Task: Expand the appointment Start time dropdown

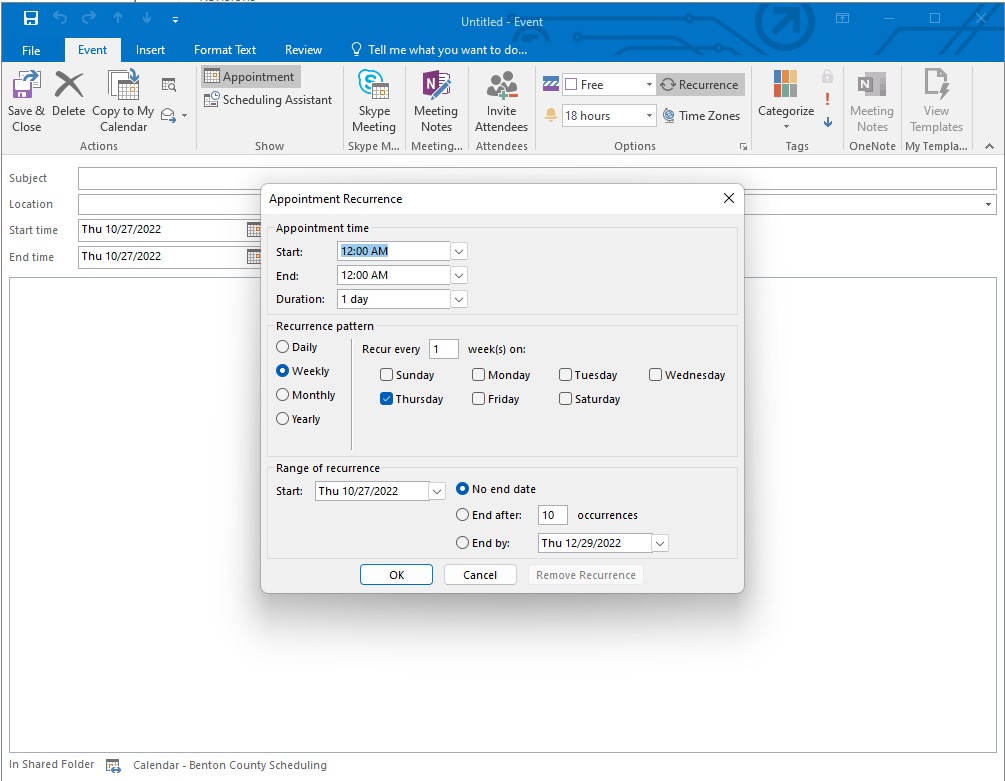Action: pos(459,251)
